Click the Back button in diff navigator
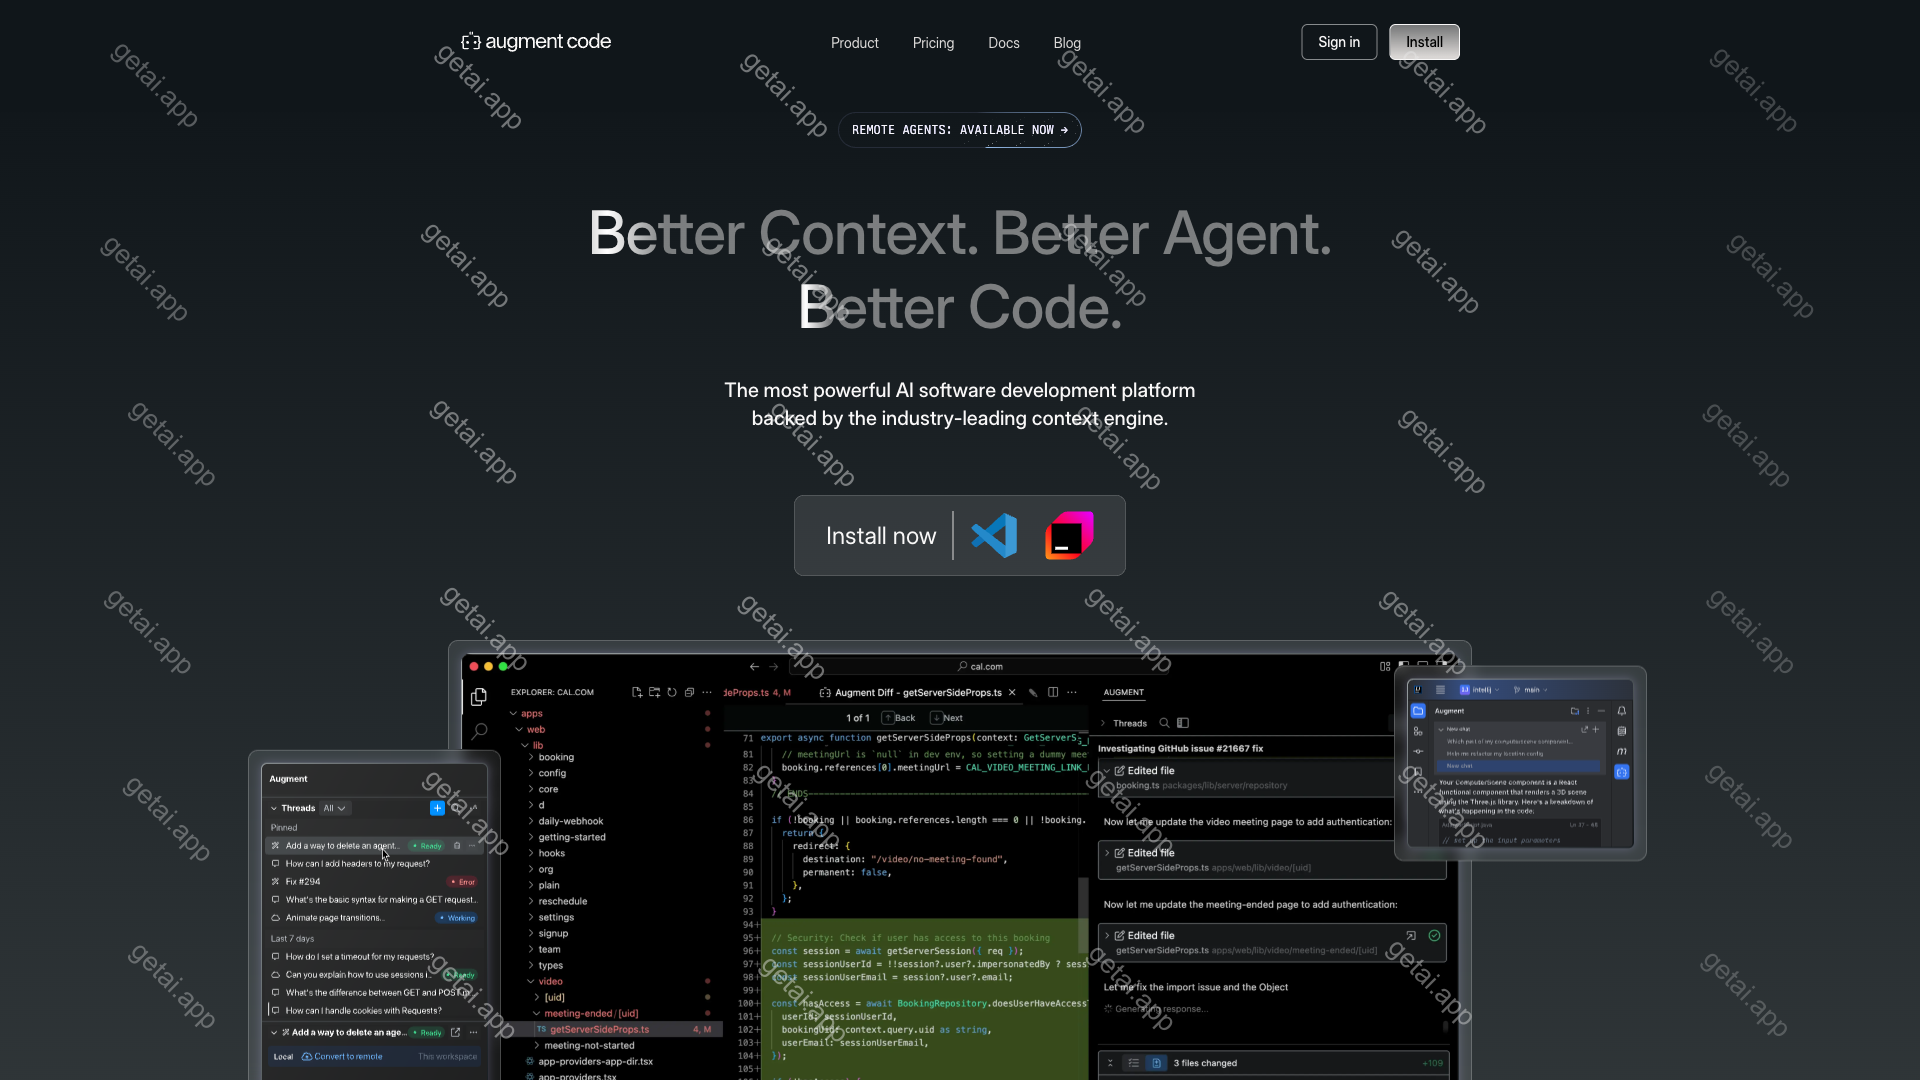1920x1080 pixels. 899,718
